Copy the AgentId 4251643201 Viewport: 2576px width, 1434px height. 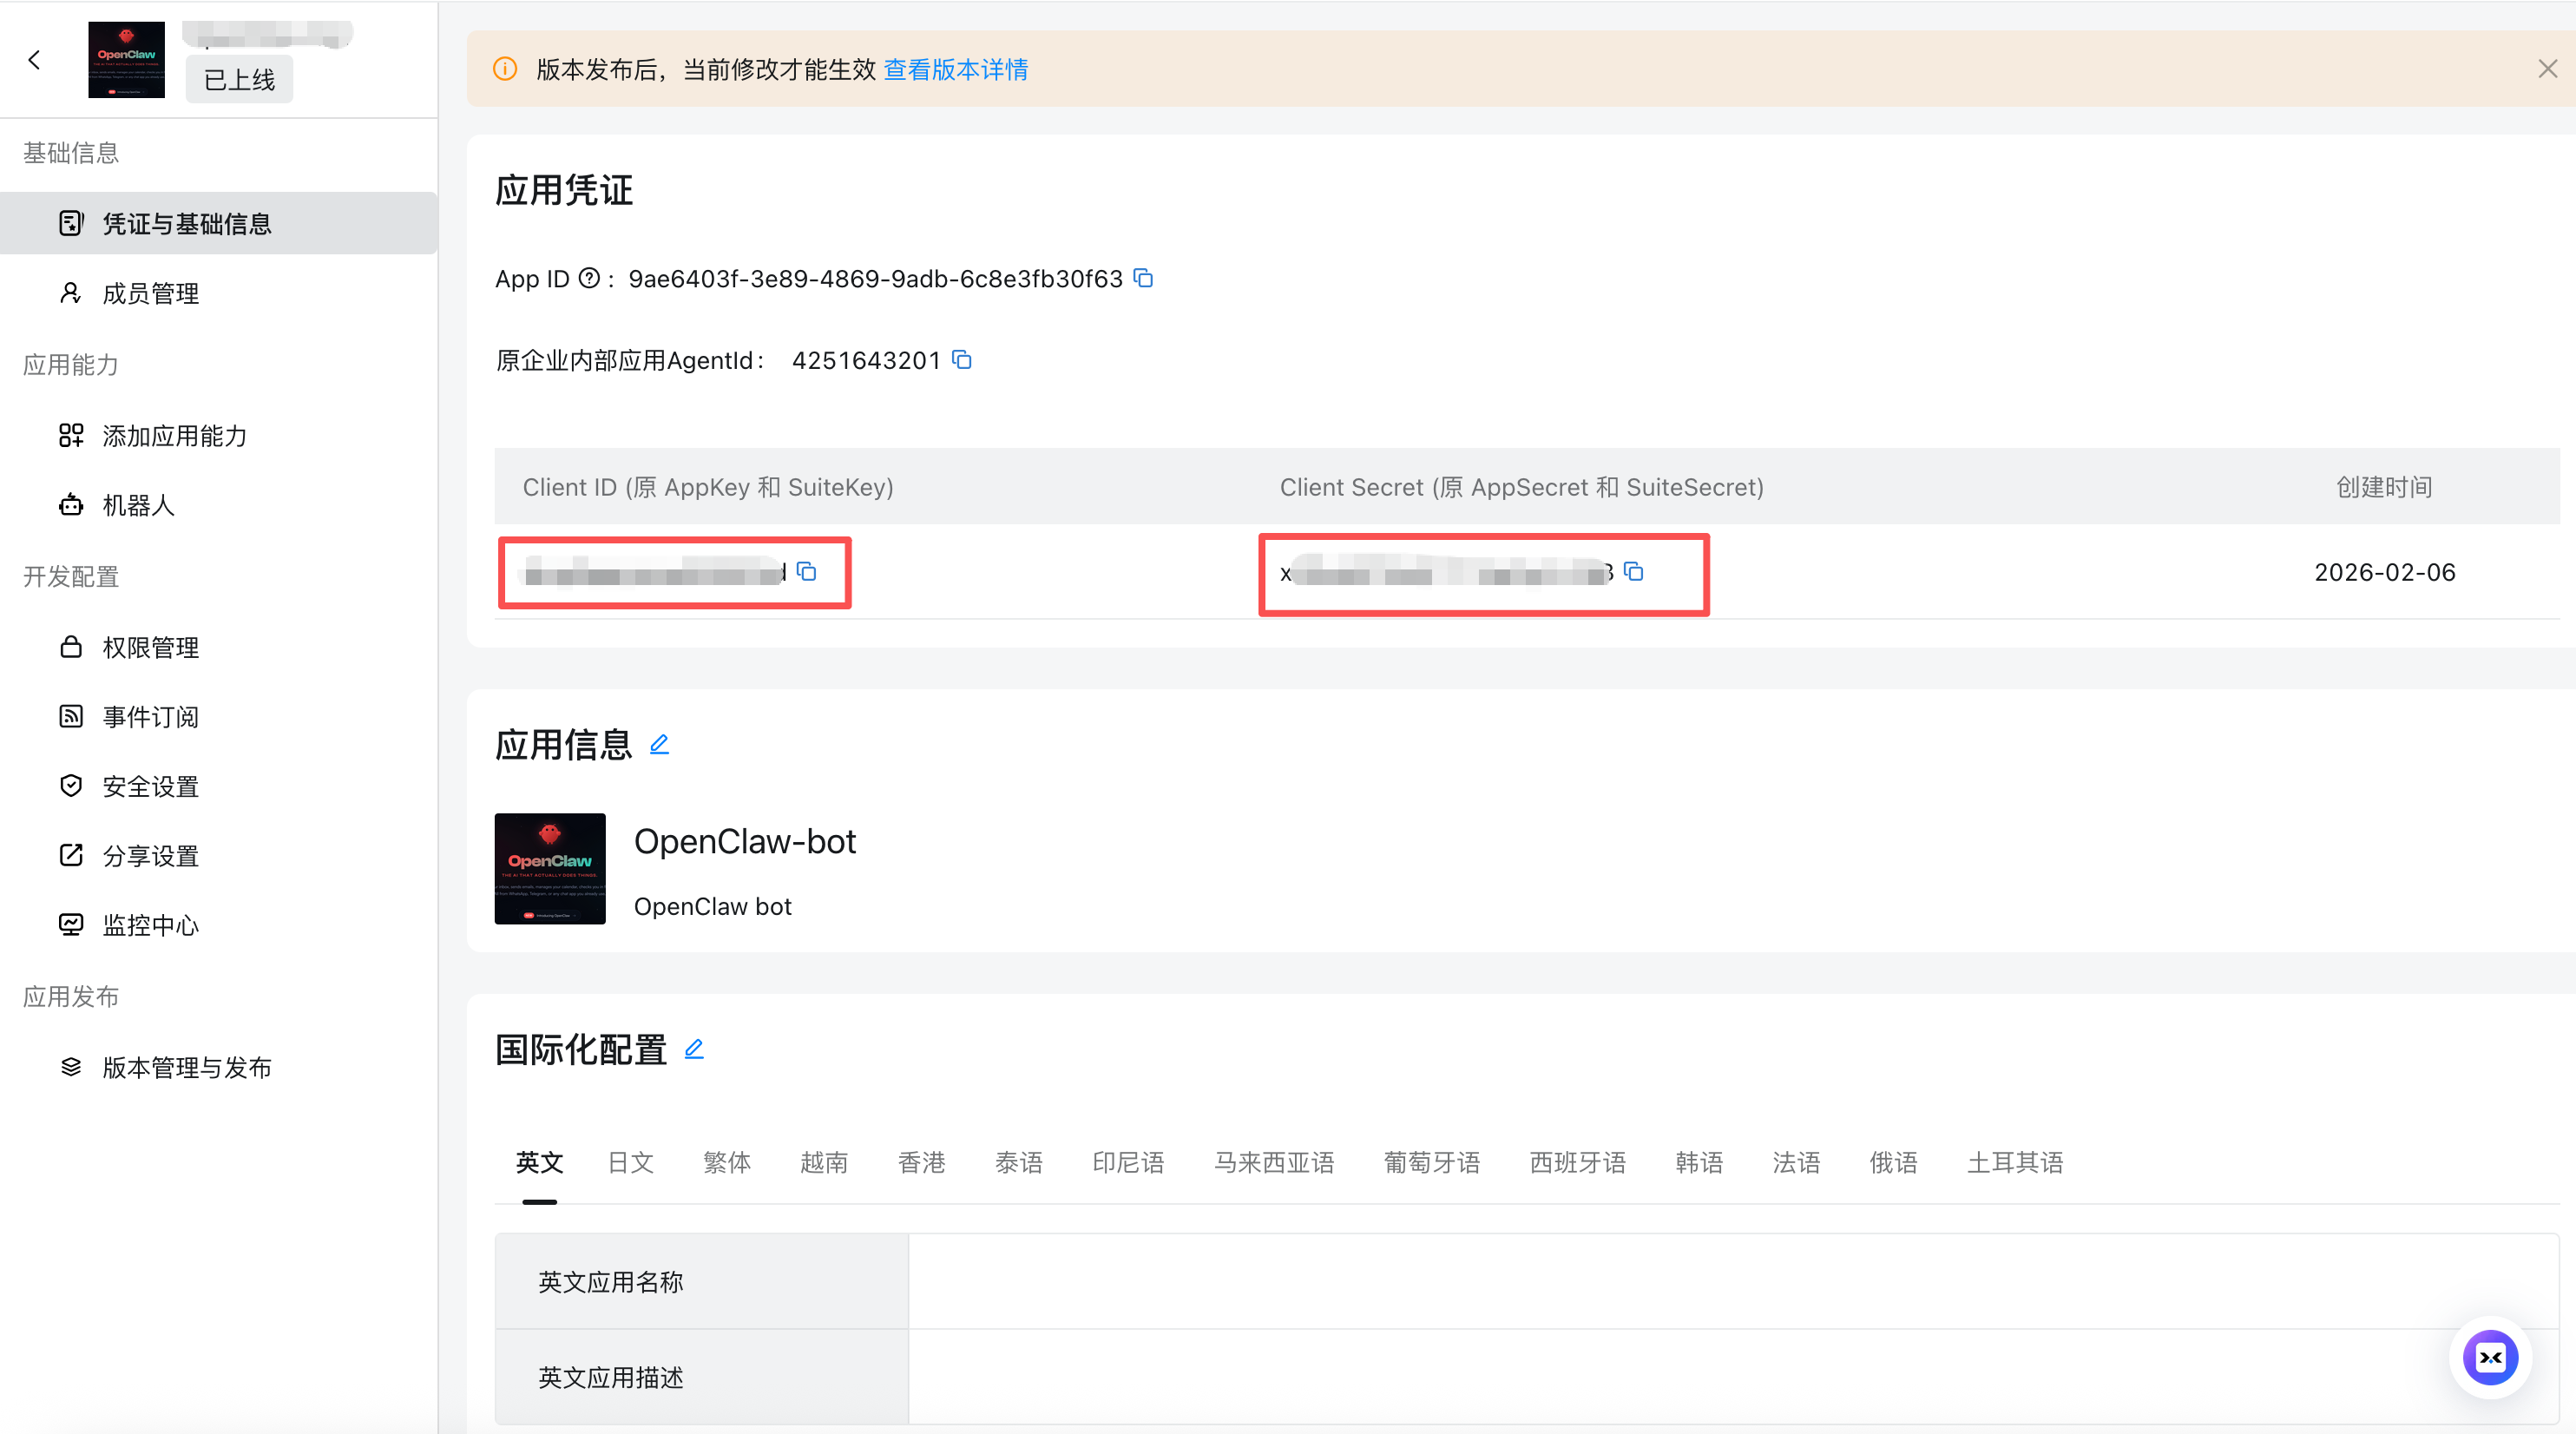(x=962, y=360)
